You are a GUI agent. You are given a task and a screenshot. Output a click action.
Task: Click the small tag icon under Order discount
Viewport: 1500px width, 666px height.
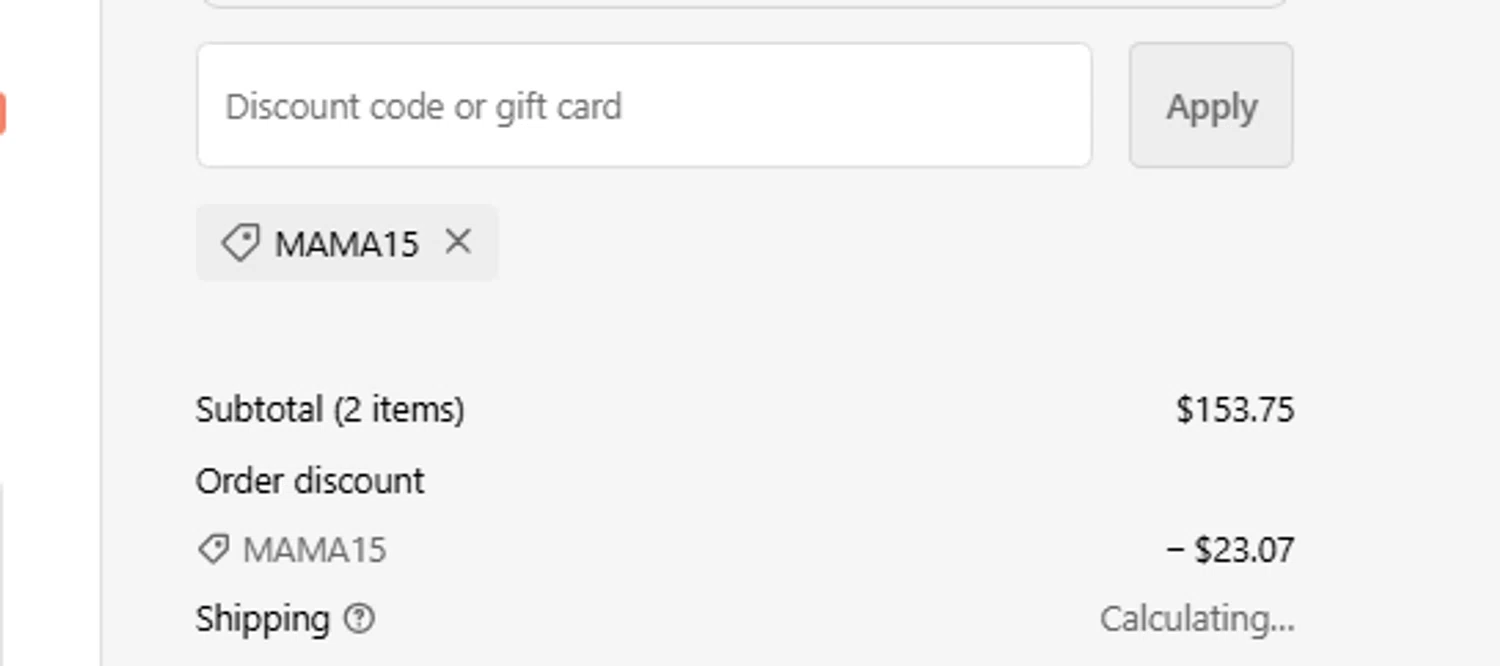212,549
